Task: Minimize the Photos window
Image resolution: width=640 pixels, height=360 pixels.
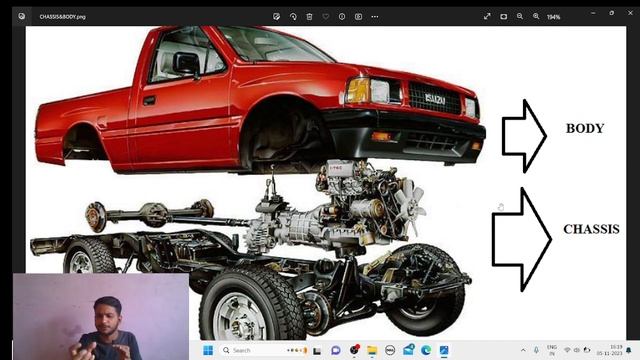Action: tap(593, 13)
